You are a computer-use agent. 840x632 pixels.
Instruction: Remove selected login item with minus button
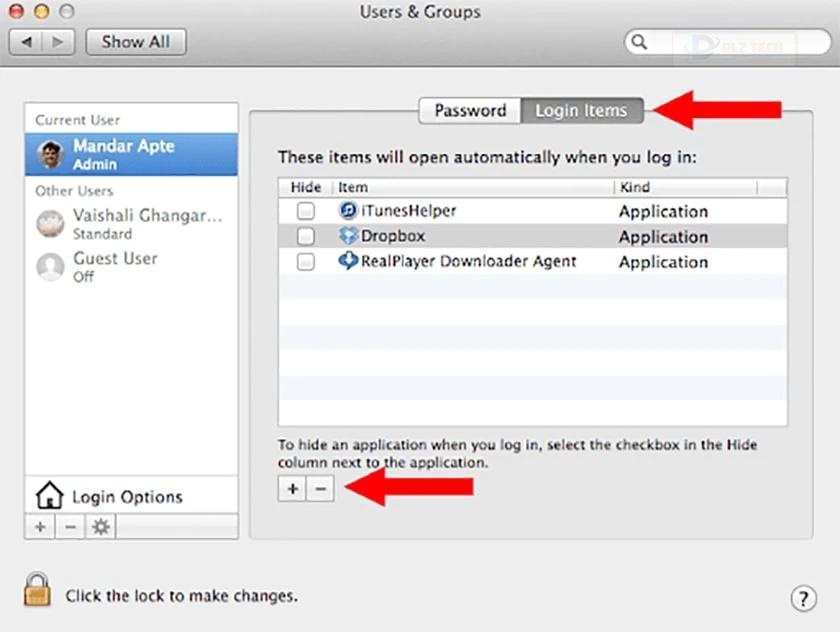pos(320,488)
